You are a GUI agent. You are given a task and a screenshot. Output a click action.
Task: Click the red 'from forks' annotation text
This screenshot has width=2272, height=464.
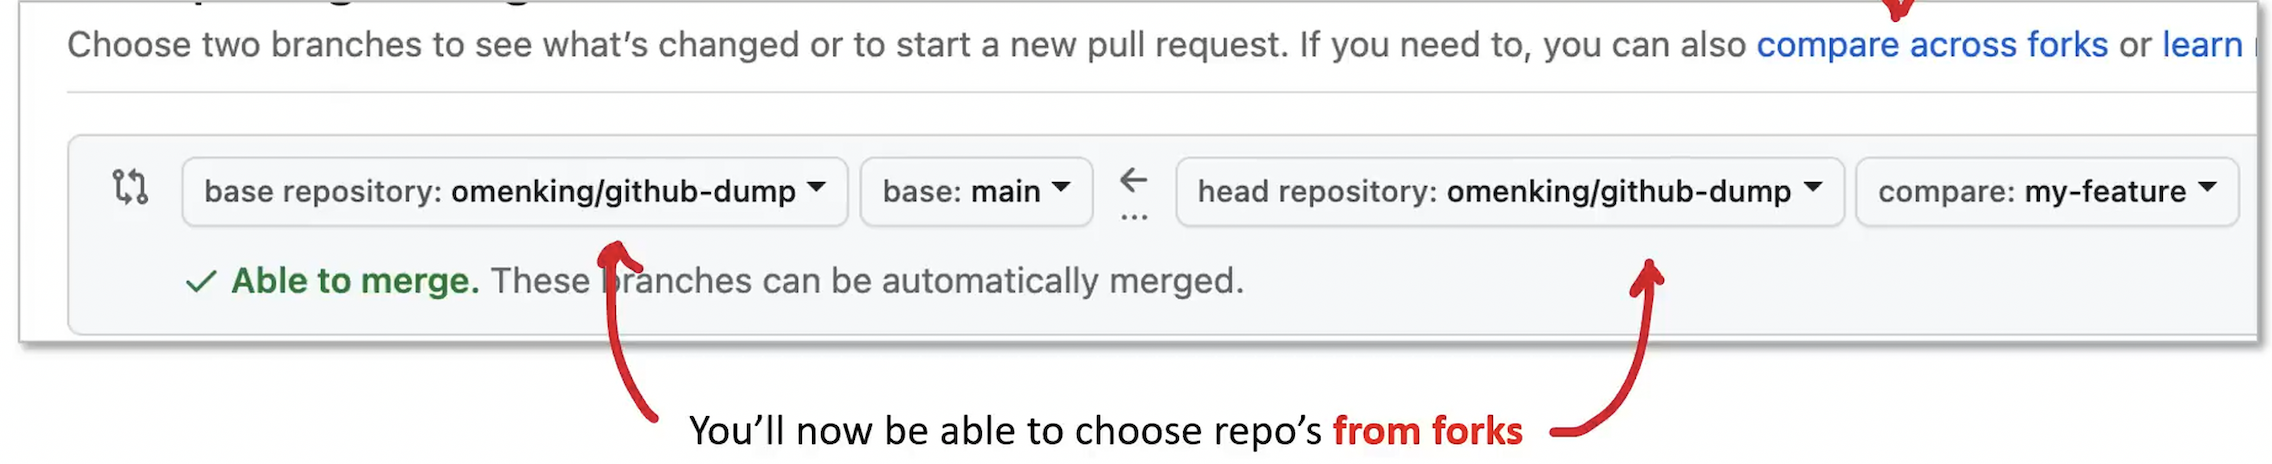tap(1427, 431)
